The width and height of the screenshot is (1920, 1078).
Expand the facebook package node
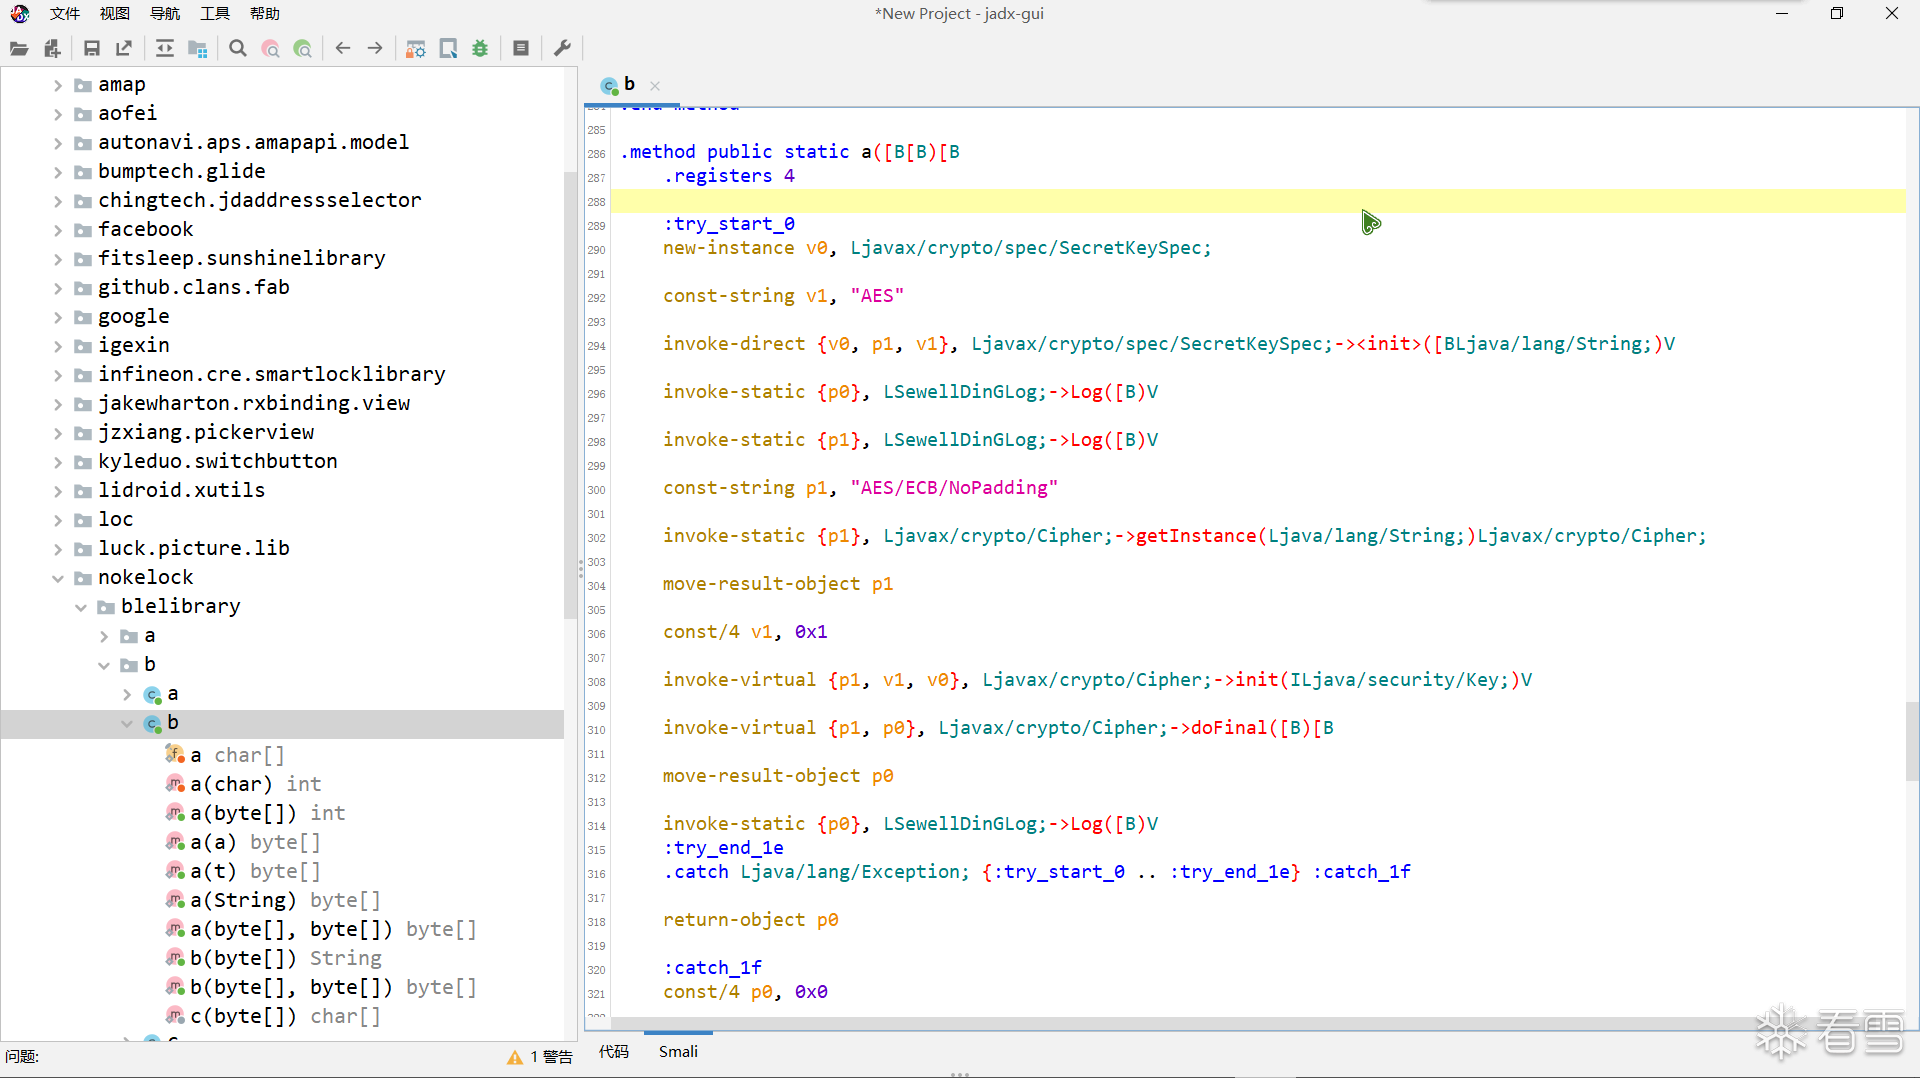point(58,230)
